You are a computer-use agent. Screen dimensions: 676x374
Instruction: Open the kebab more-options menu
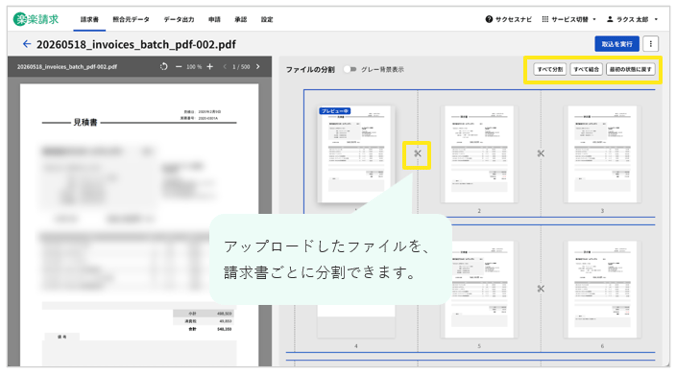click(x=651, y=44)
